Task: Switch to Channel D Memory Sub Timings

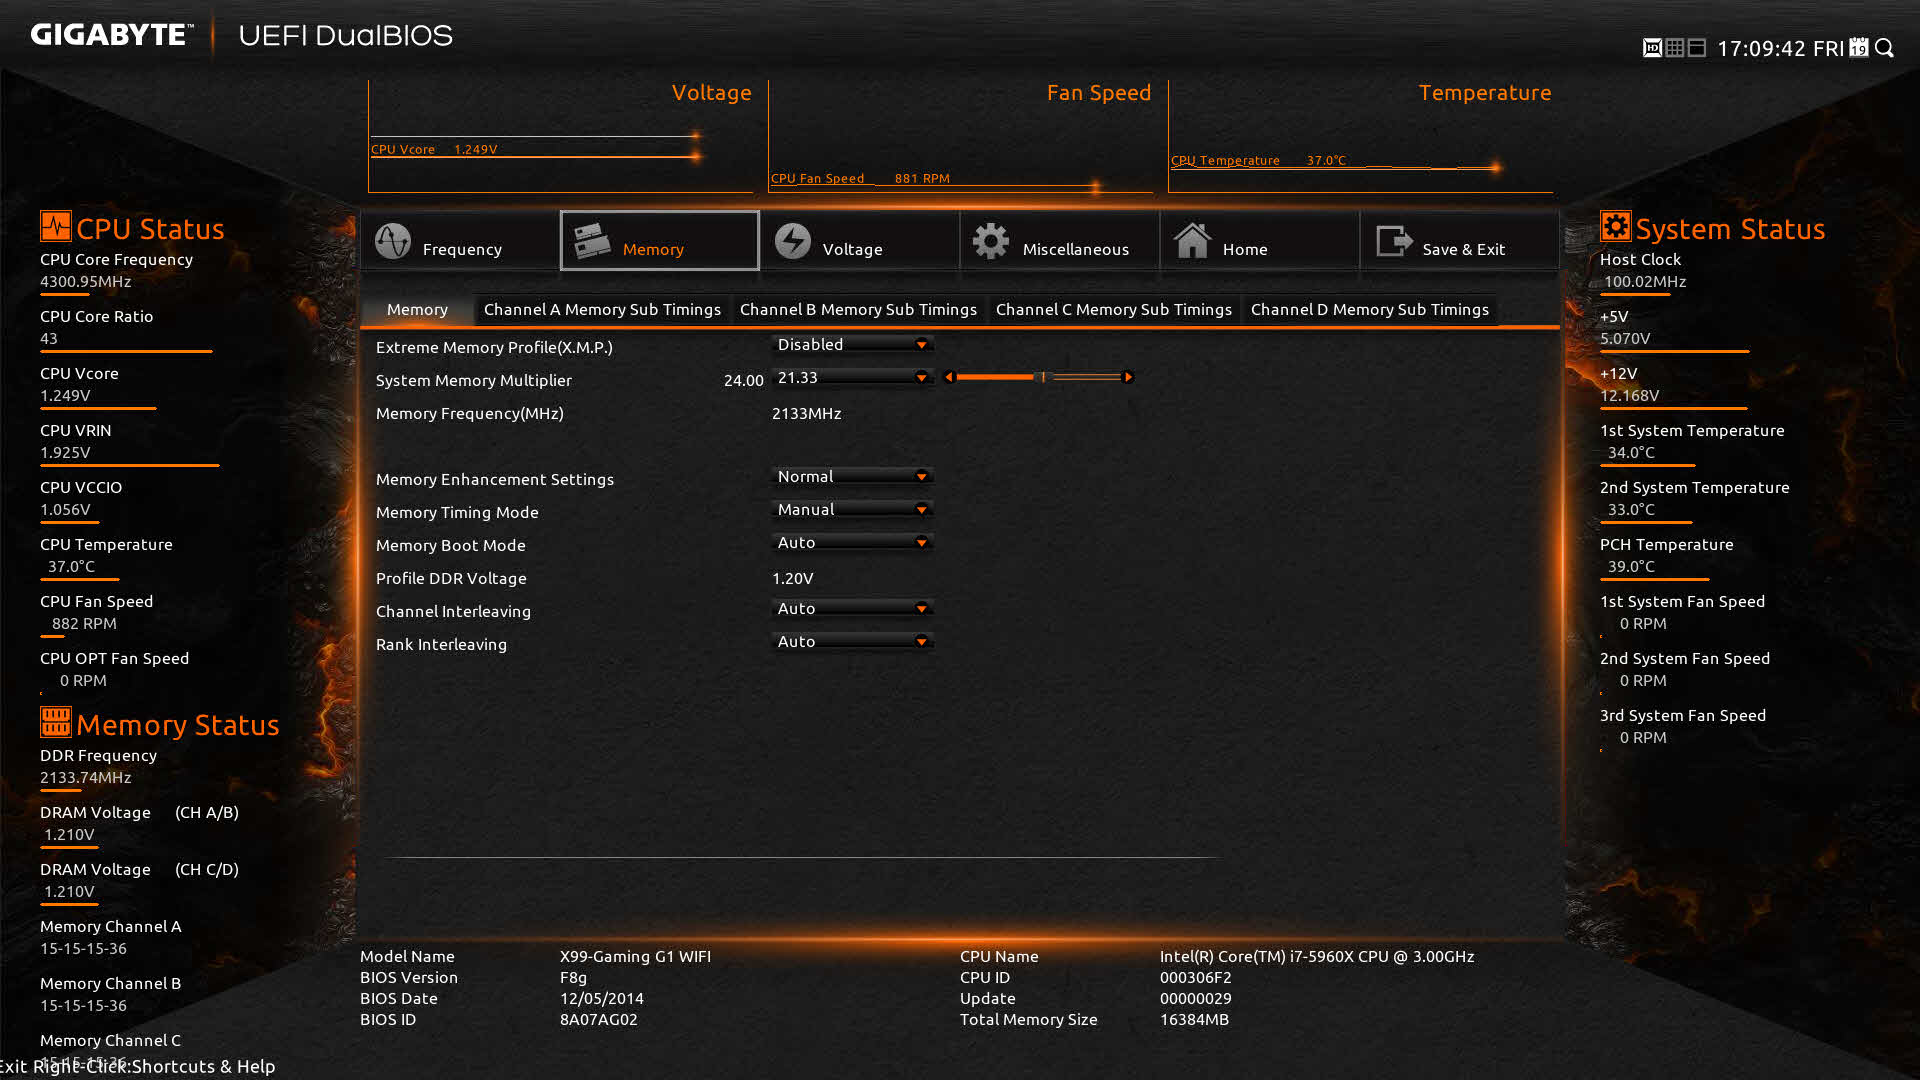Action: click(x=1370, y=310)
